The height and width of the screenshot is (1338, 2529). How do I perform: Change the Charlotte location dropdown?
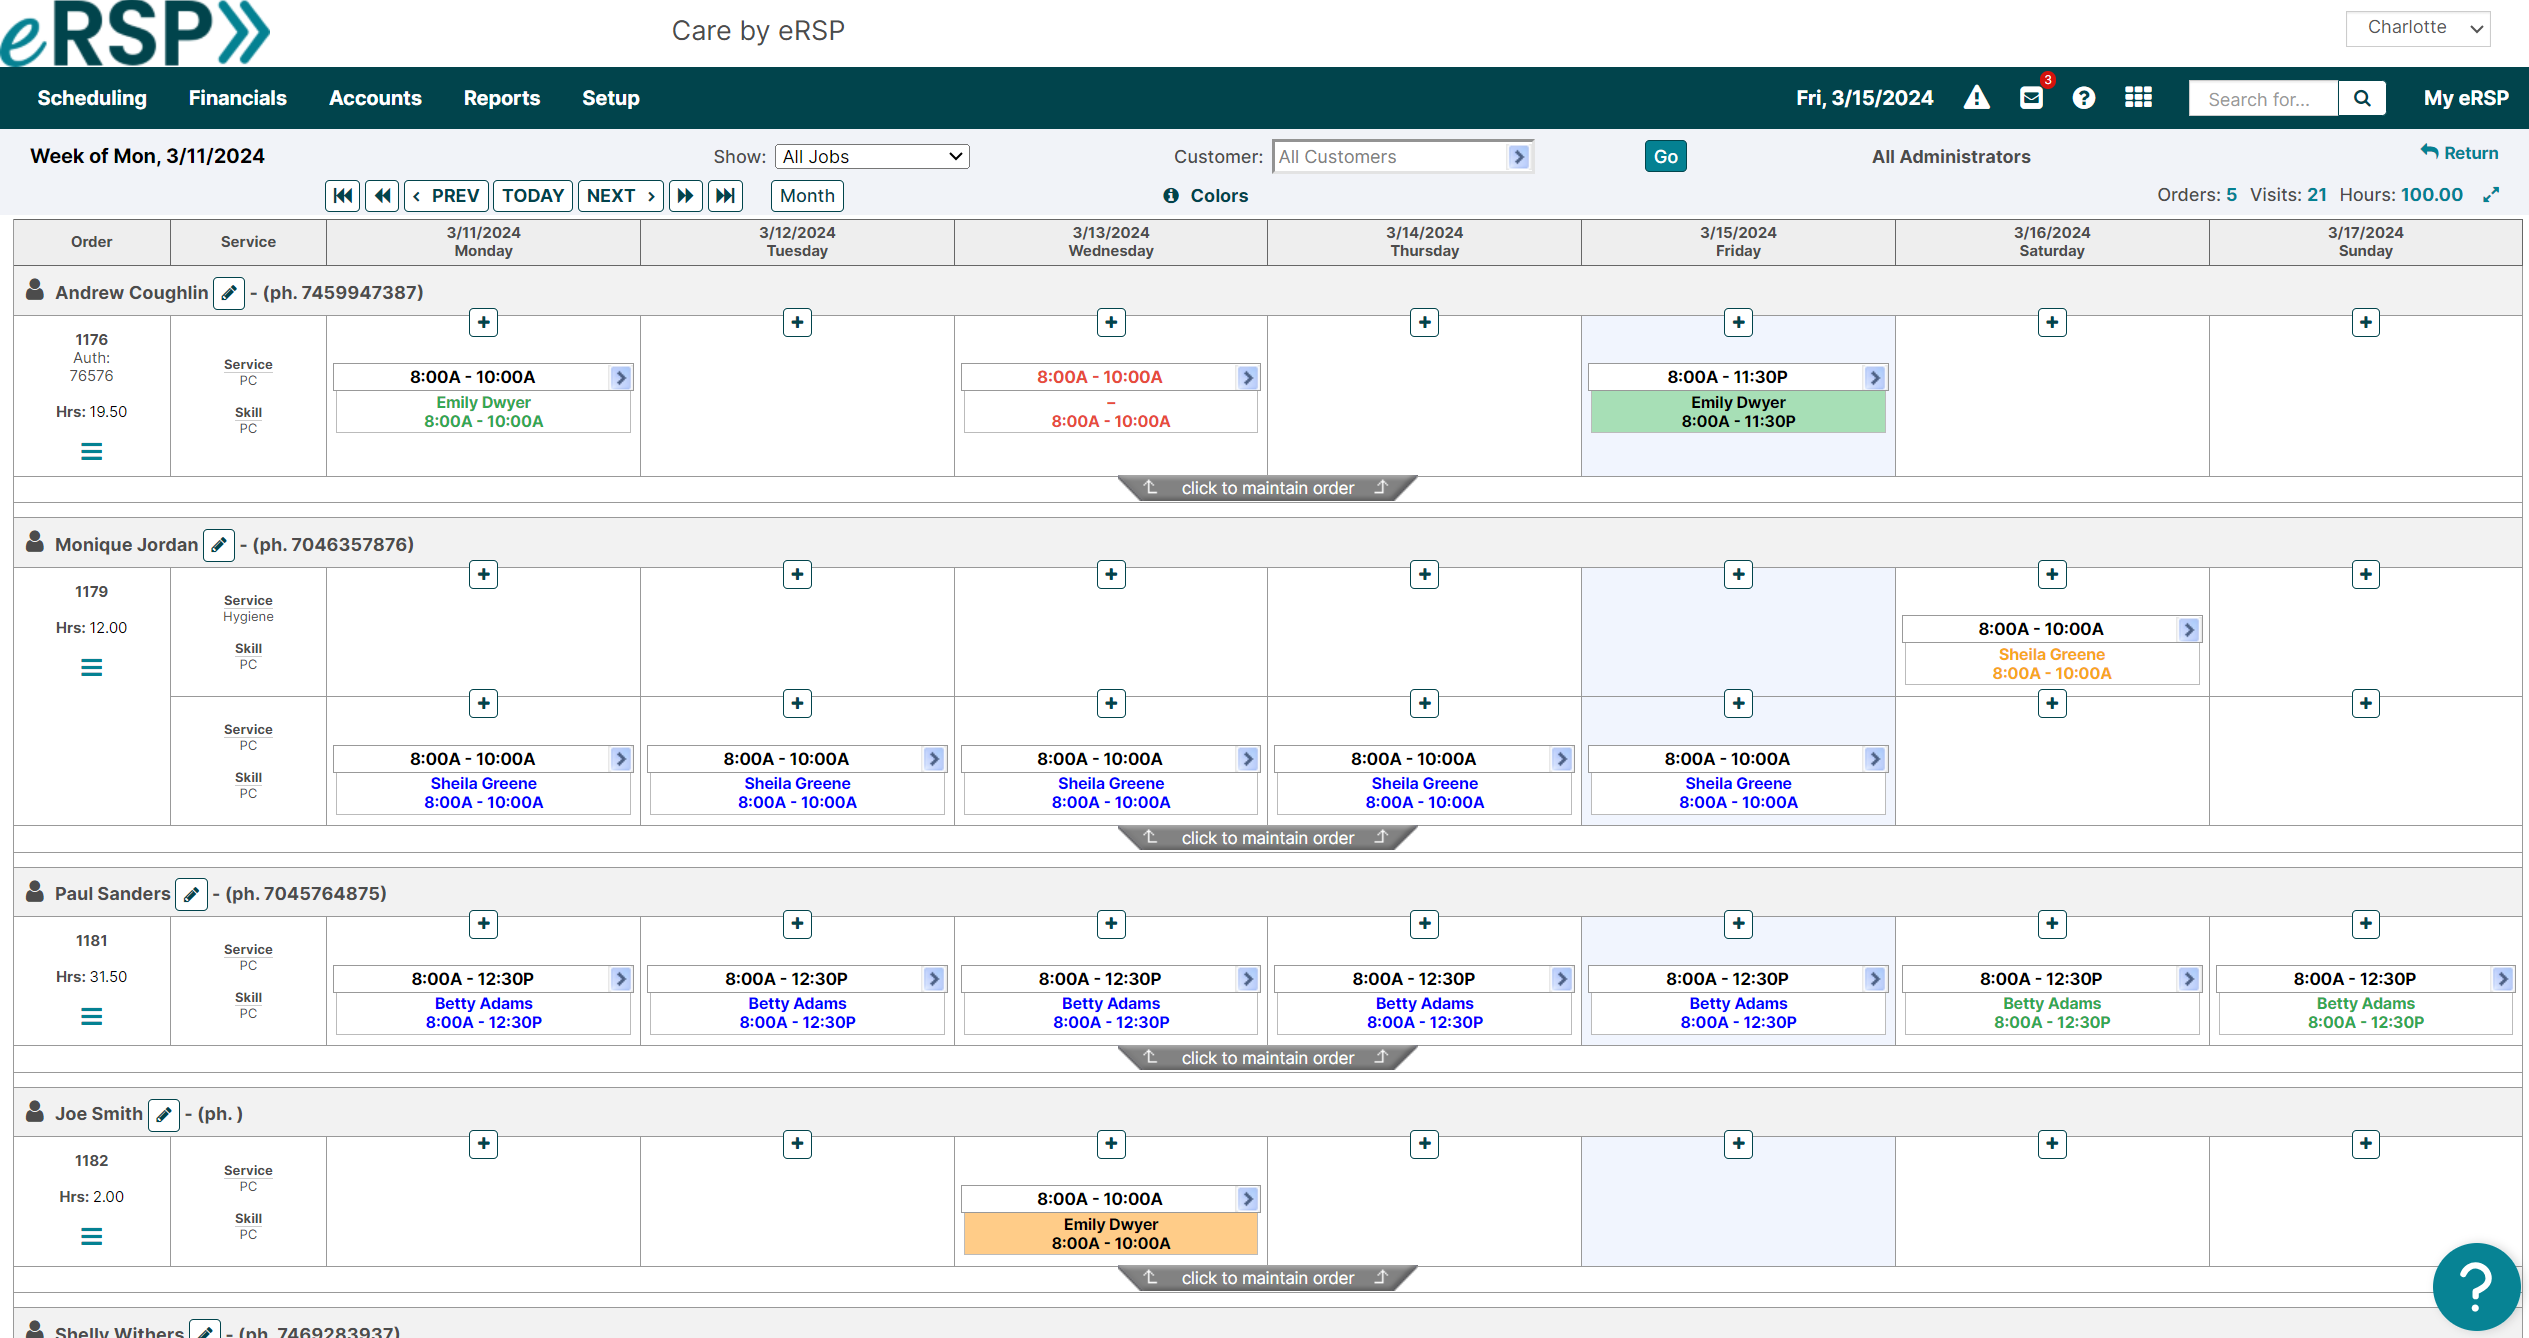pyautogui.click(x=2418, y=27)
